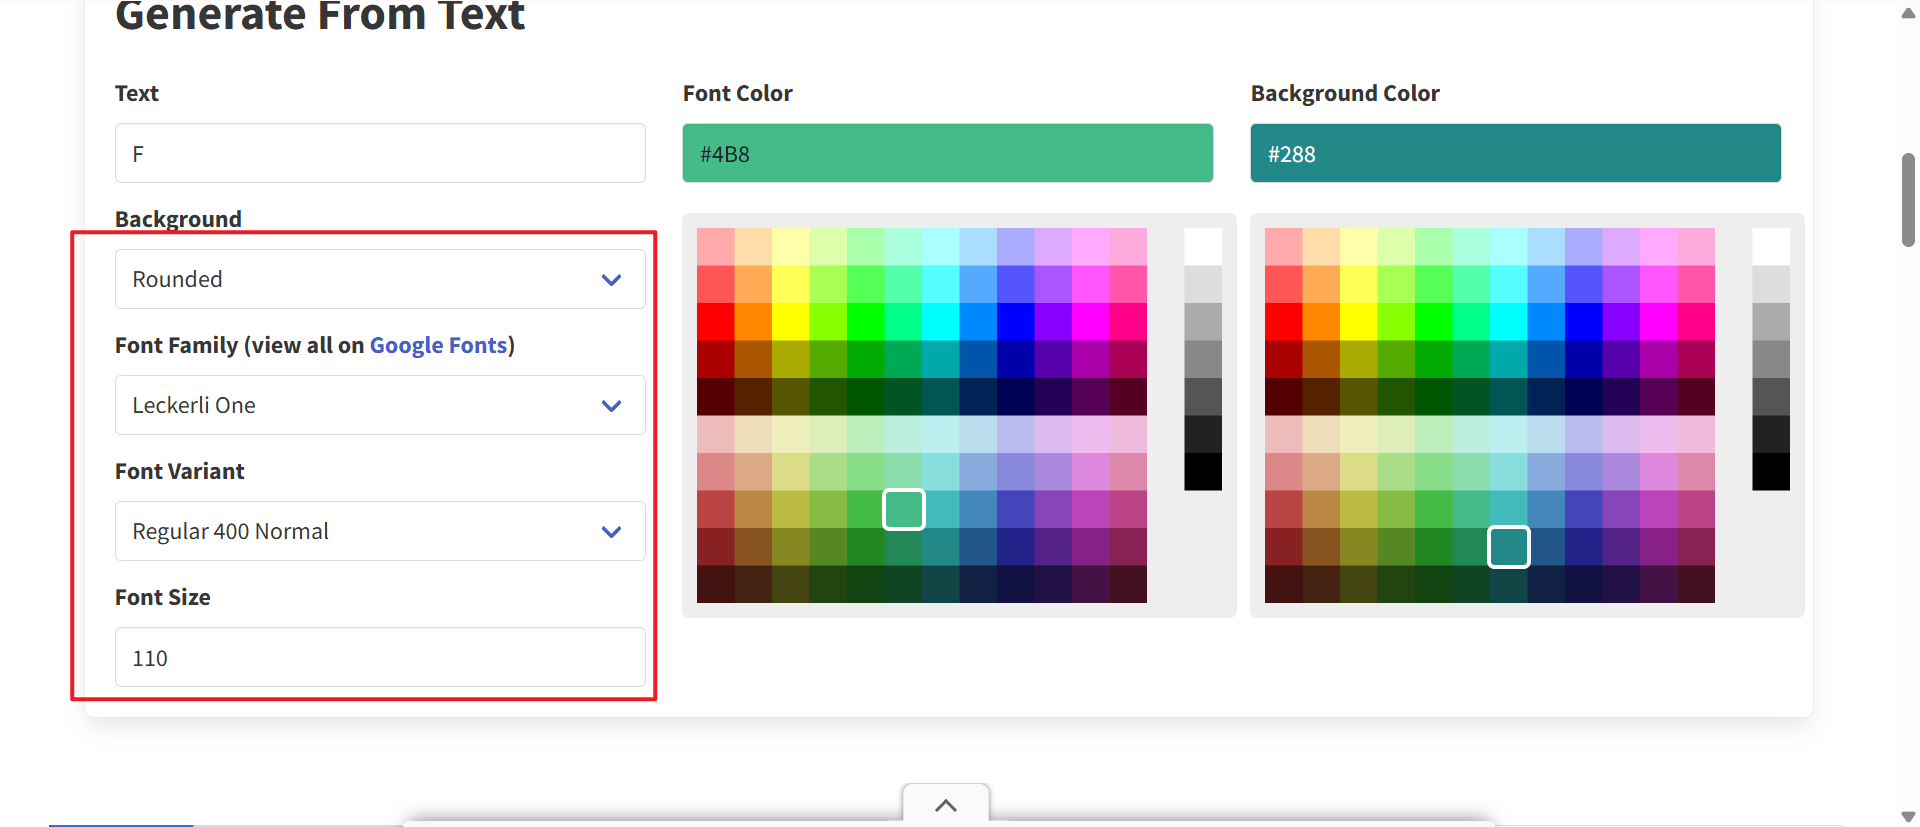Screen dimensions: 1920x827
Task: Click the Font Color hex input field
Action: tap(947, 153)
